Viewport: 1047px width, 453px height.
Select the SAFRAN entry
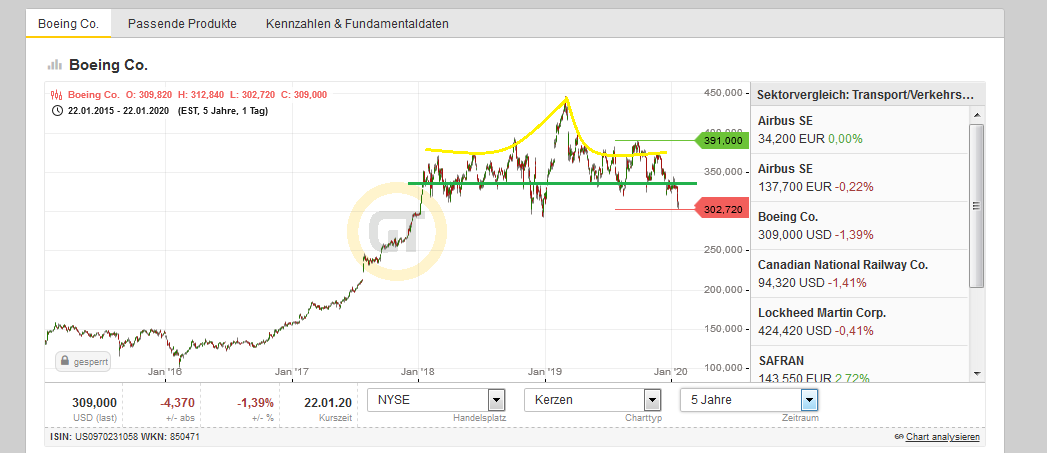[860, 364]
